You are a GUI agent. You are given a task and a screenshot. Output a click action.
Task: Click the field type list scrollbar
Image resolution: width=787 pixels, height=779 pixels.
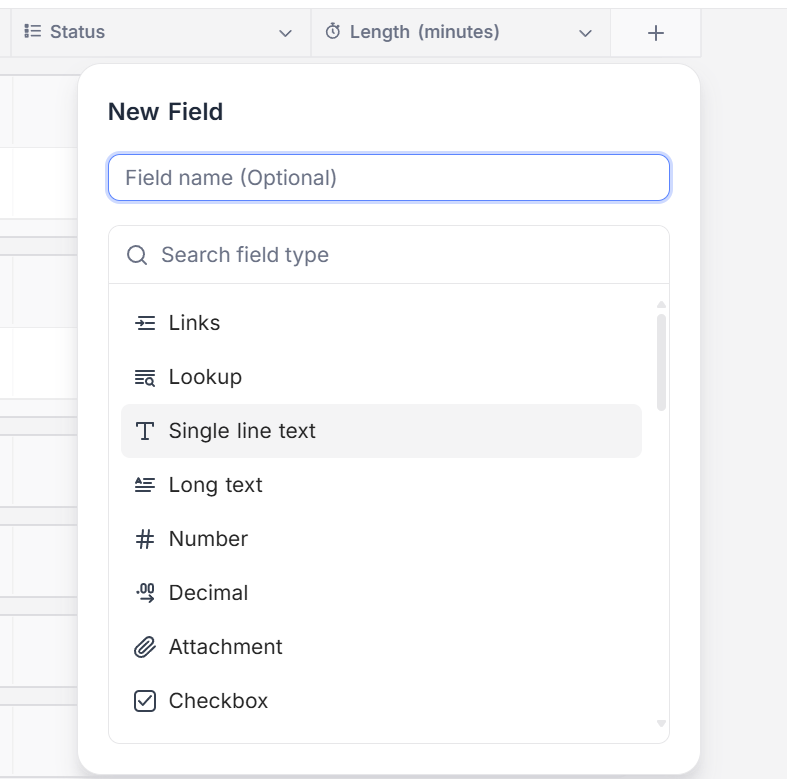point(661,360)
